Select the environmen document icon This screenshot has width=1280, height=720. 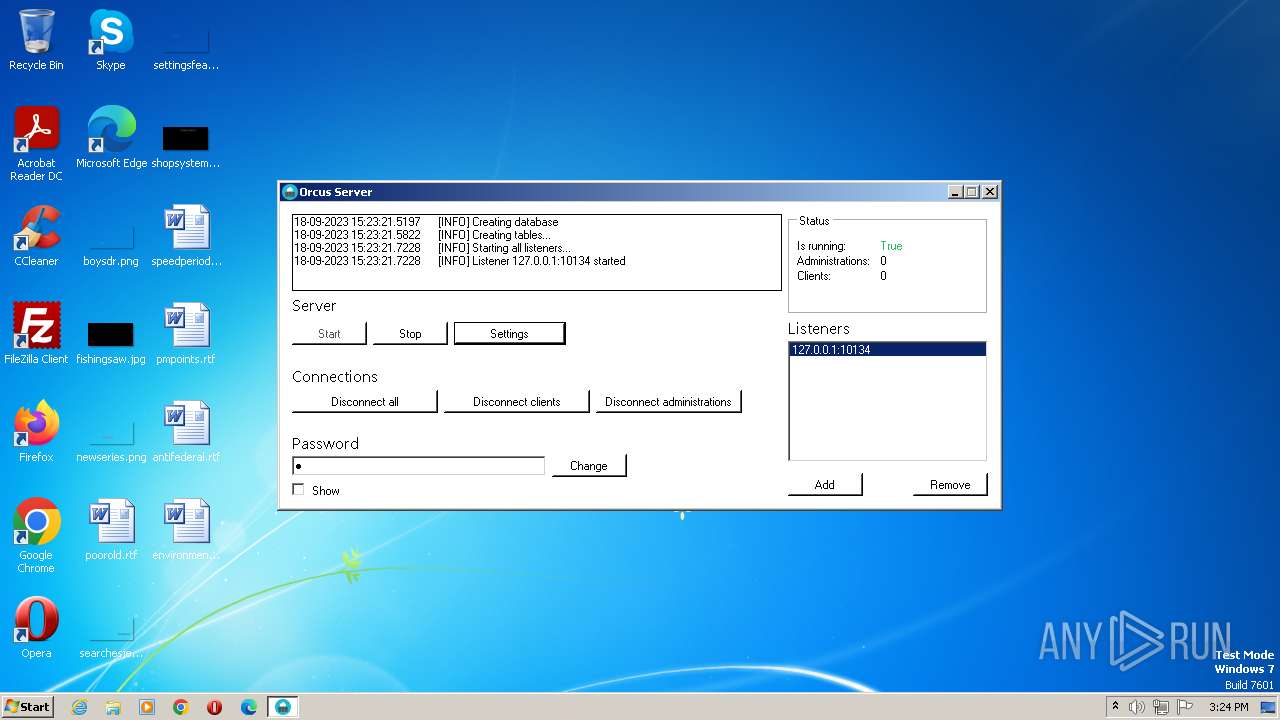(x=186, y=530)
